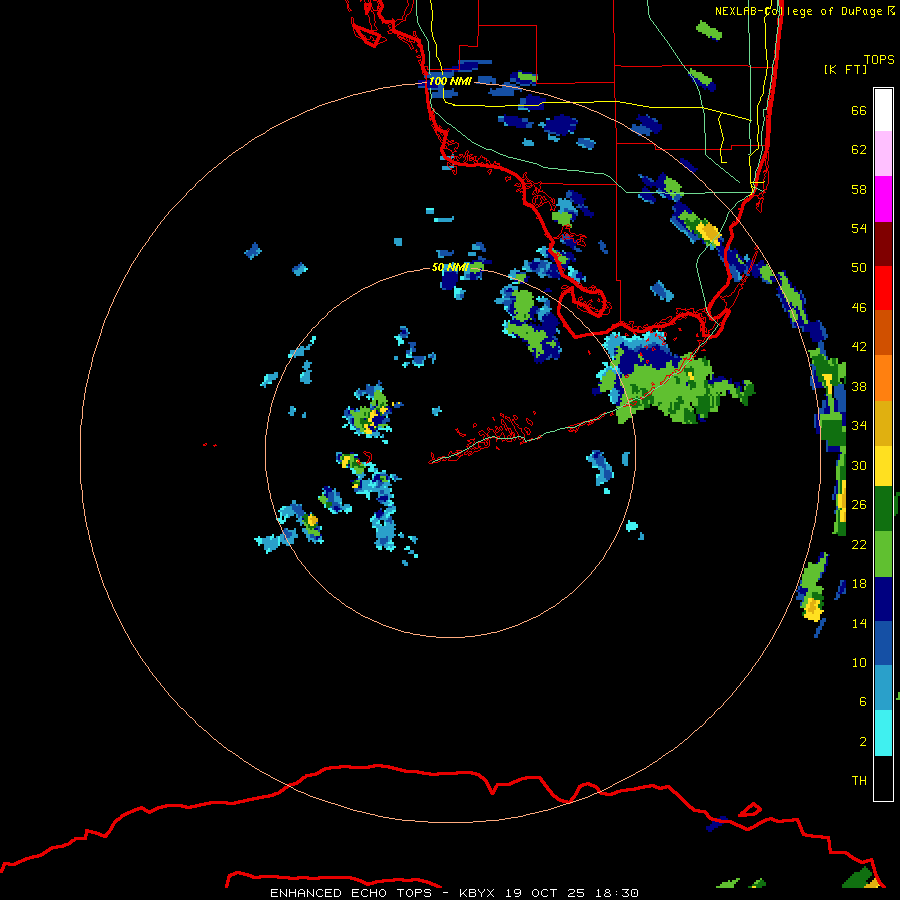
Task: Click the 58 value on legend scale
Action: pyautogui.click(x=859, y=189)
